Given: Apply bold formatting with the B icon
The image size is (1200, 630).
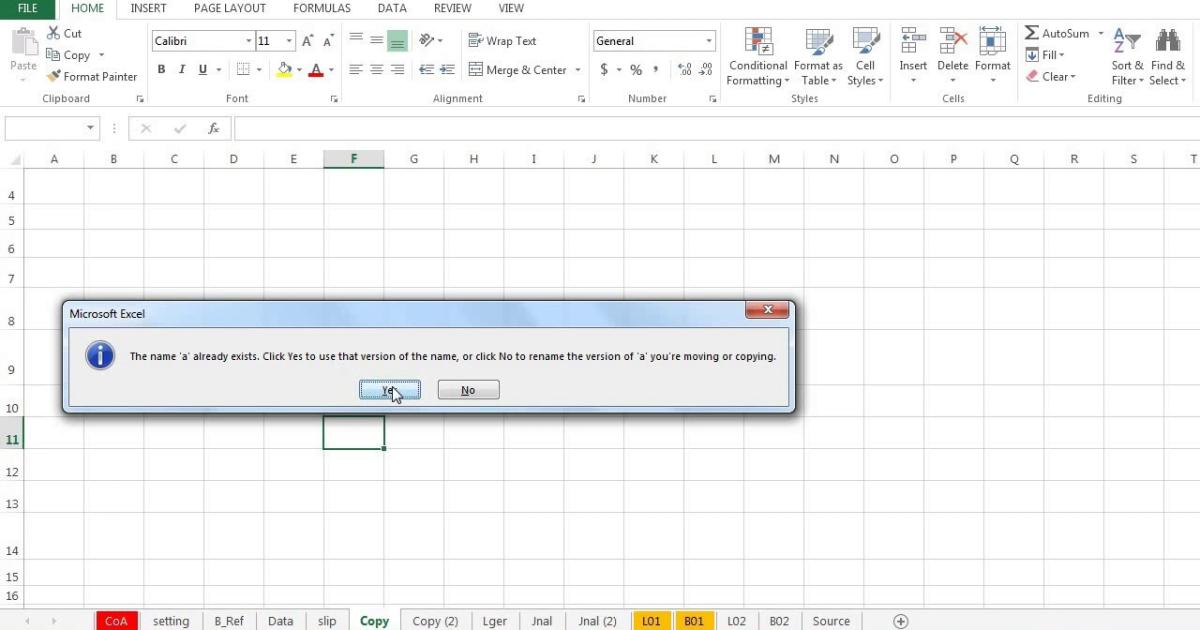Looking at the screenshot, I should 161,69.
